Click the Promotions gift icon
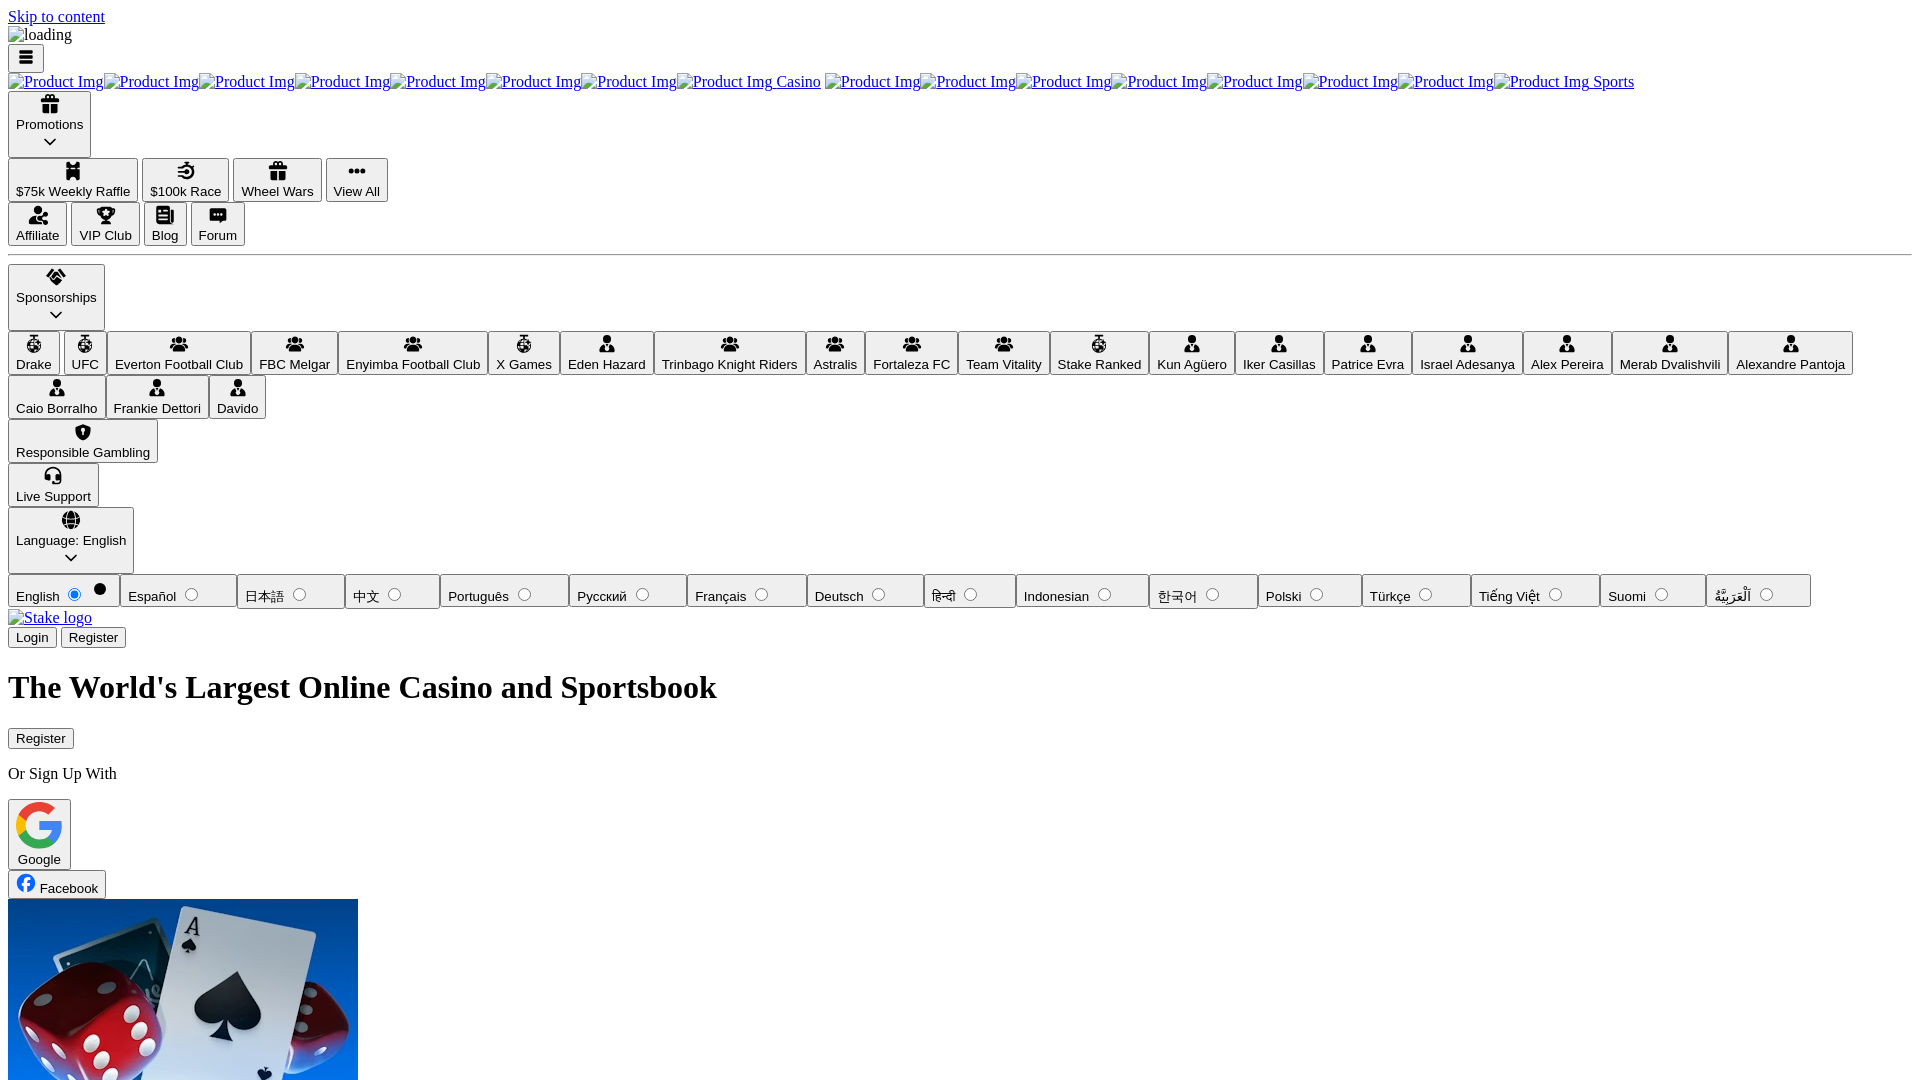This screenshot has height=1080, width=1920. pos(50,104)
